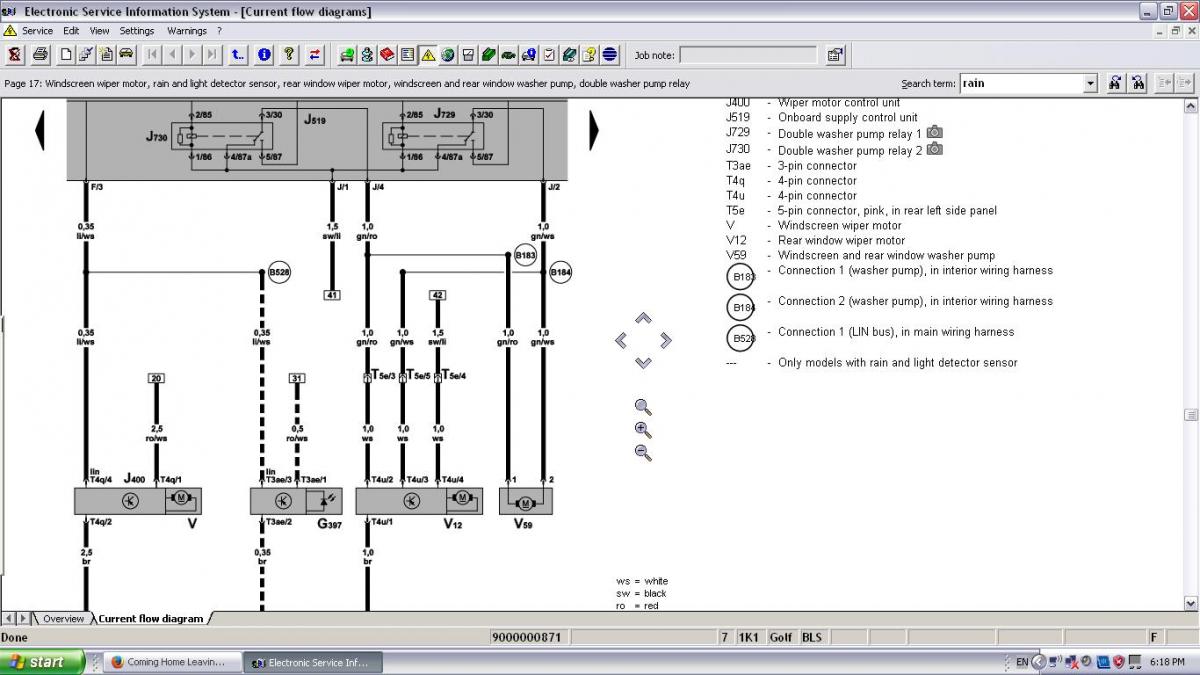Click the printer icon in toolbar
Image resolution: width=1200 pixels, height=675 pixels.
click(39, 54)
